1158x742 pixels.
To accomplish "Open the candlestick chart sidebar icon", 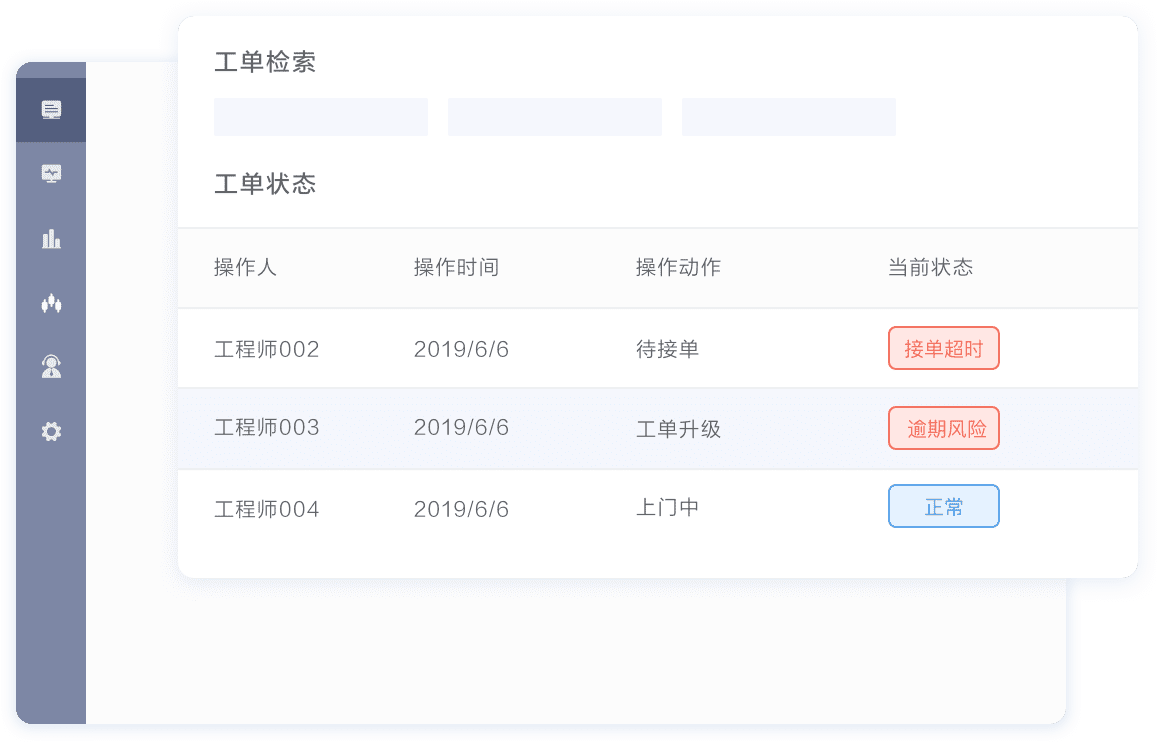I will pos(51,303).
